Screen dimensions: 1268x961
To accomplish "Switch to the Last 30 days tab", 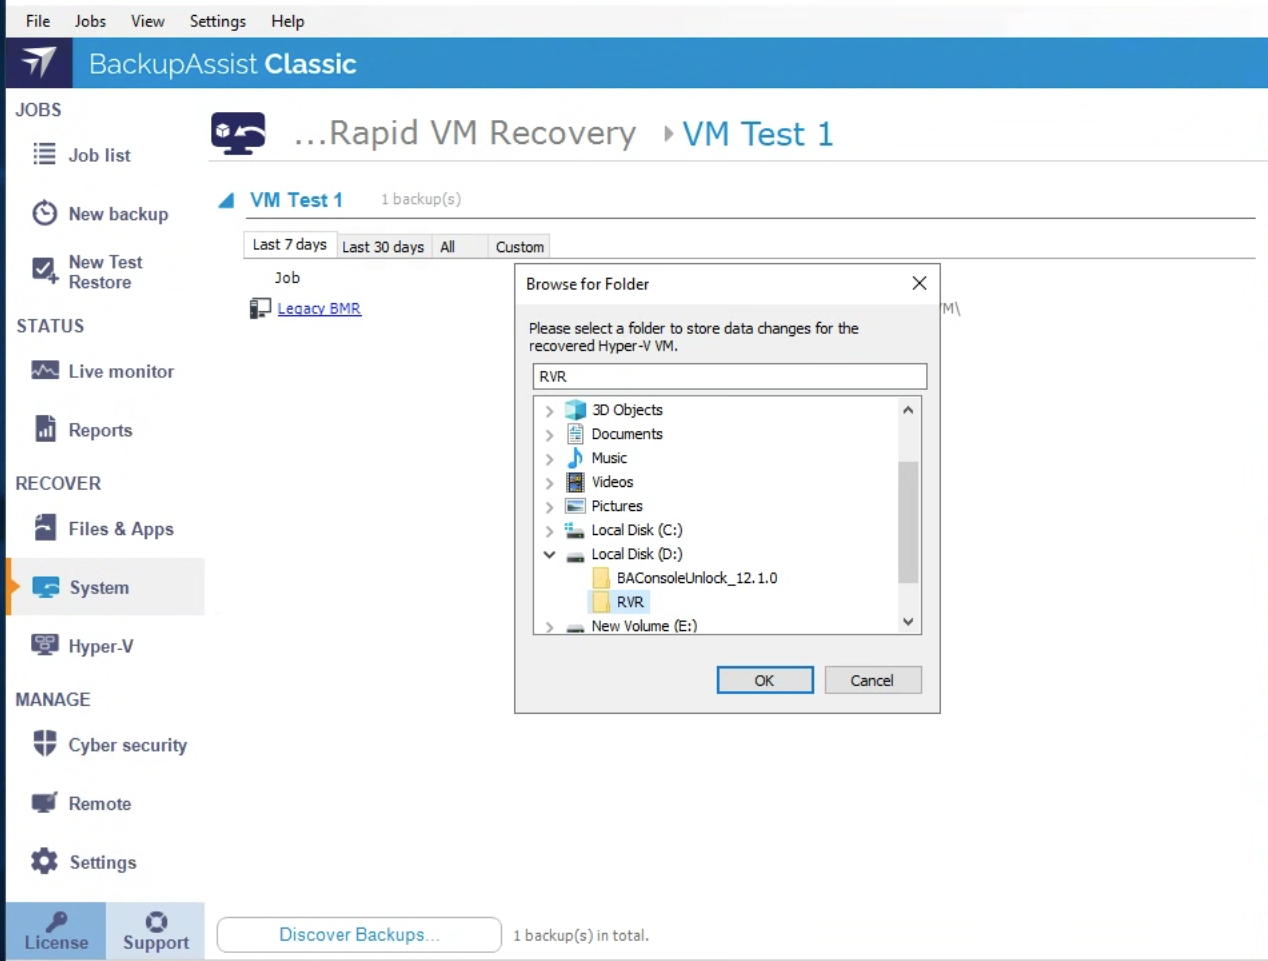I will (x=382, y=247).
